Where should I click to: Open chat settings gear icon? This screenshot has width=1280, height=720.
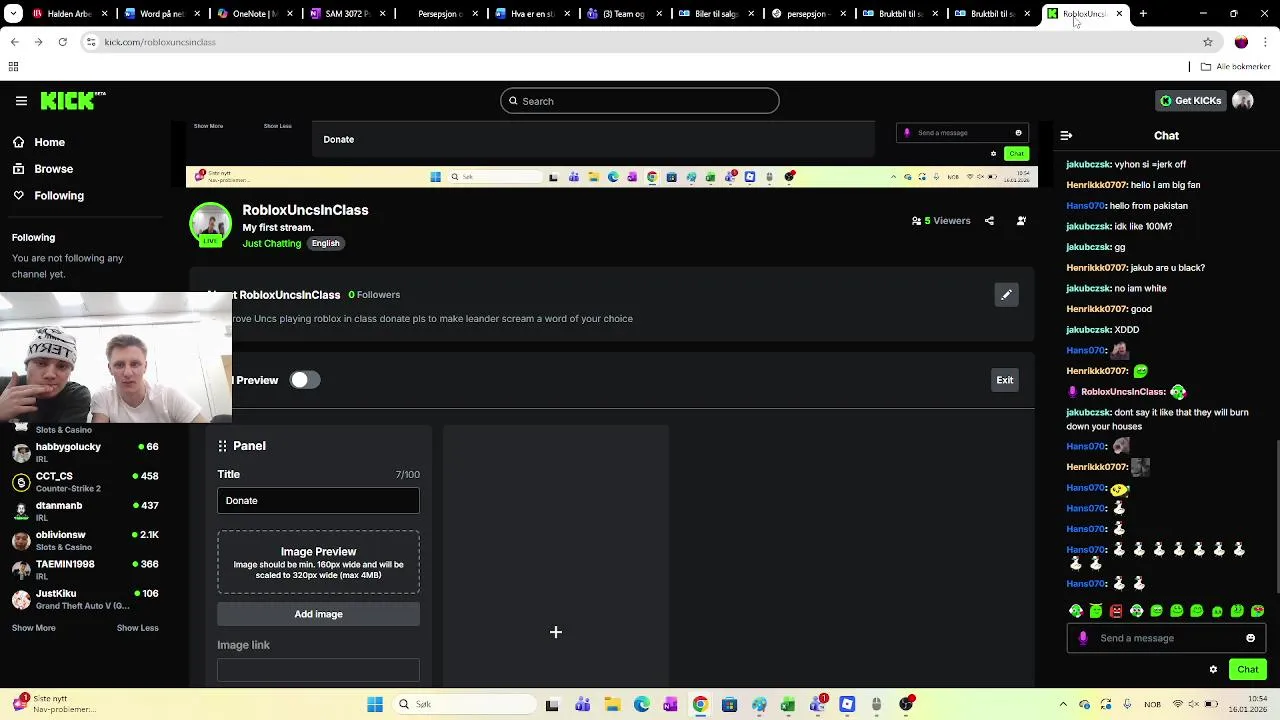(1213, 670)
